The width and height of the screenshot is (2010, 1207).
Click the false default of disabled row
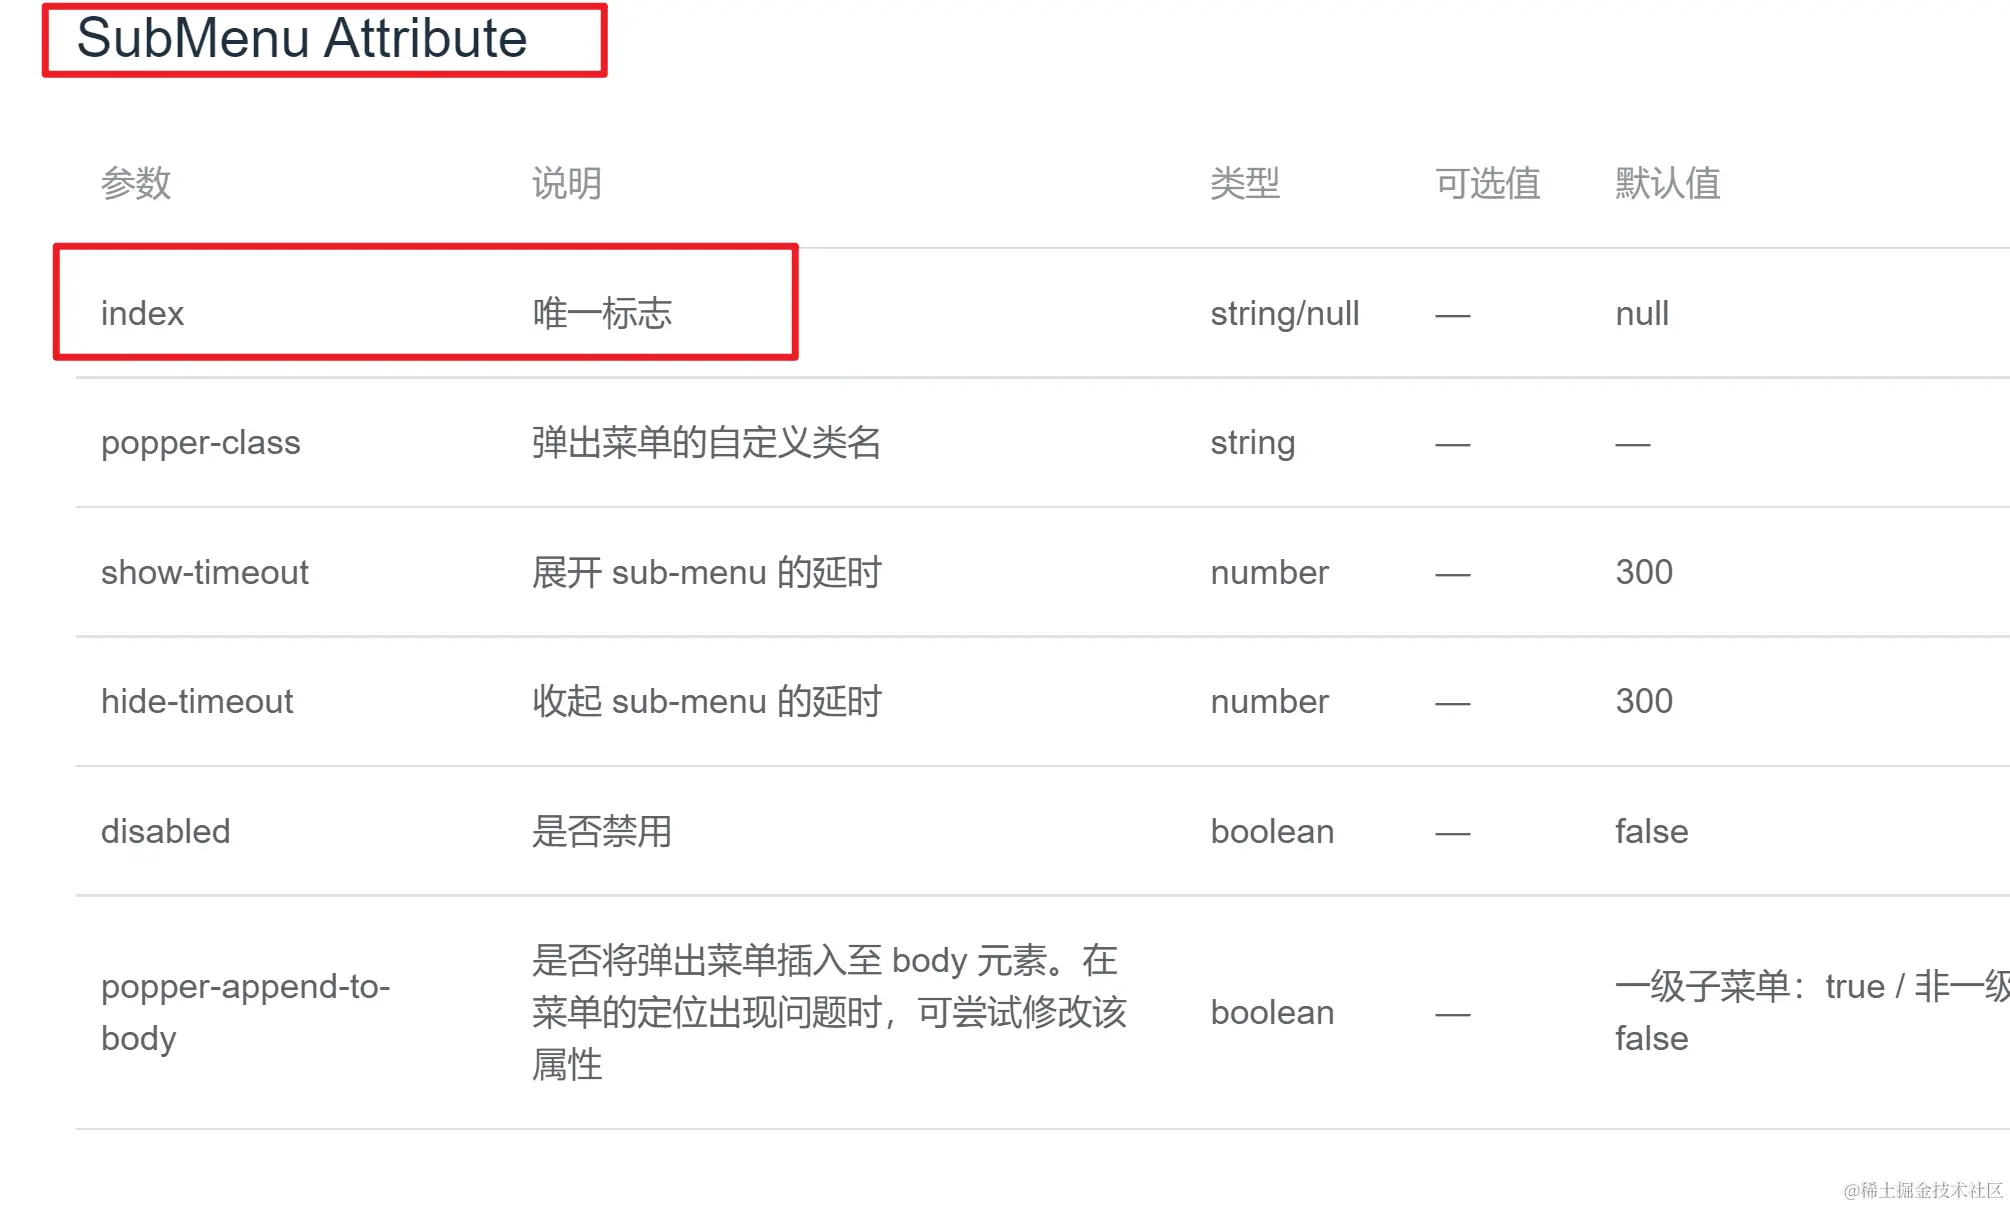coord(1651,831)
